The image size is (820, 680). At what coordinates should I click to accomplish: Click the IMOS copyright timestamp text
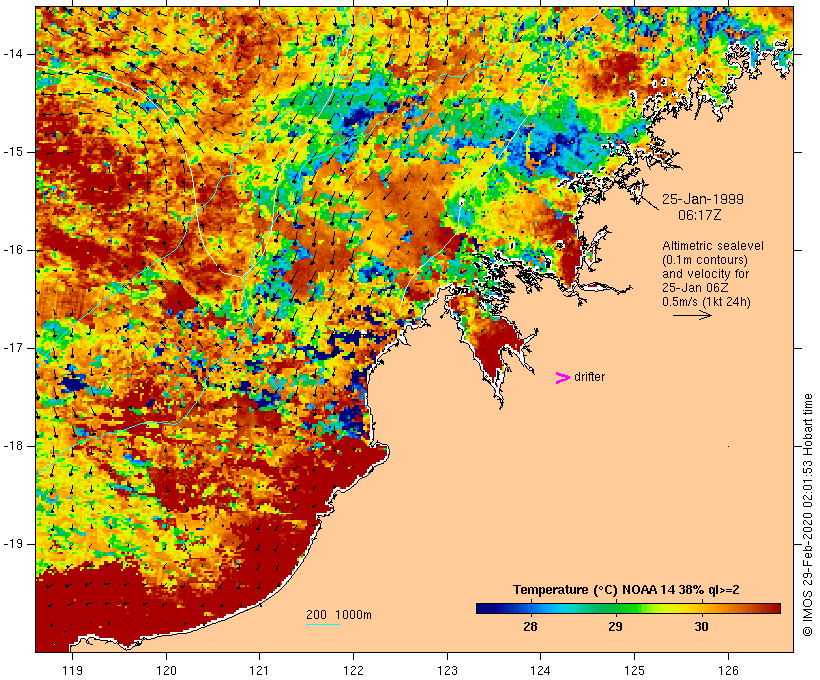click(x=807, y=515)
